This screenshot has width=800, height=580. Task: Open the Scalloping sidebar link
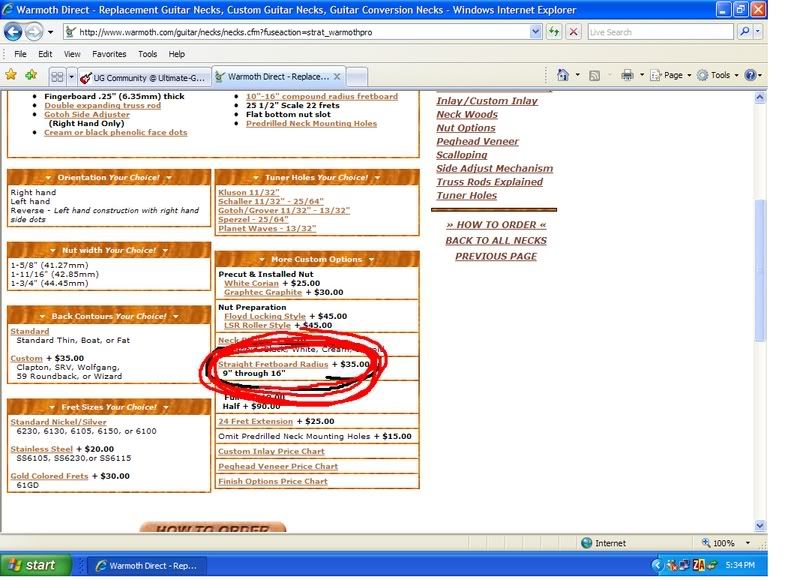[462, 155]
